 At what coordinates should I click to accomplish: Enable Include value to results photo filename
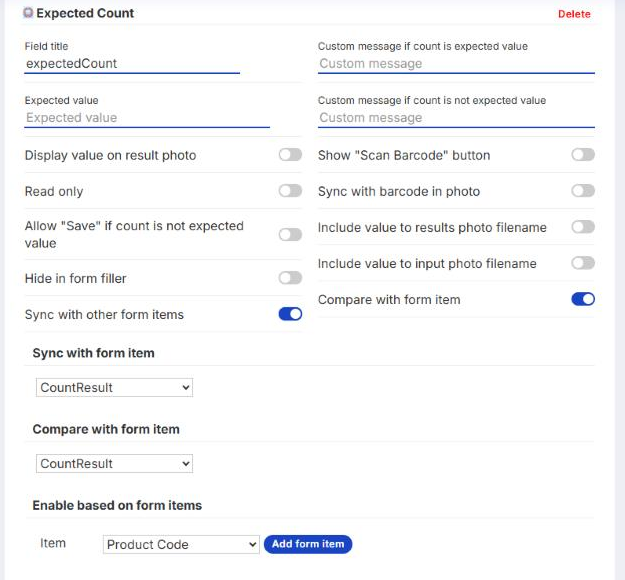click(x=583, y=227)
